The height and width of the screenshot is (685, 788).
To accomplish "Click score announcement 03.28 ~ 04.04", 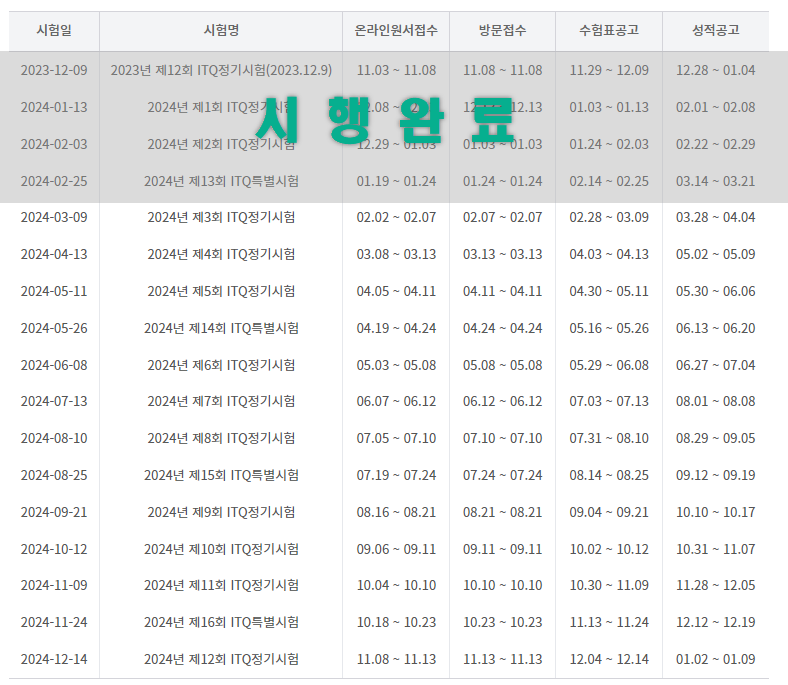I will (716, 218).
